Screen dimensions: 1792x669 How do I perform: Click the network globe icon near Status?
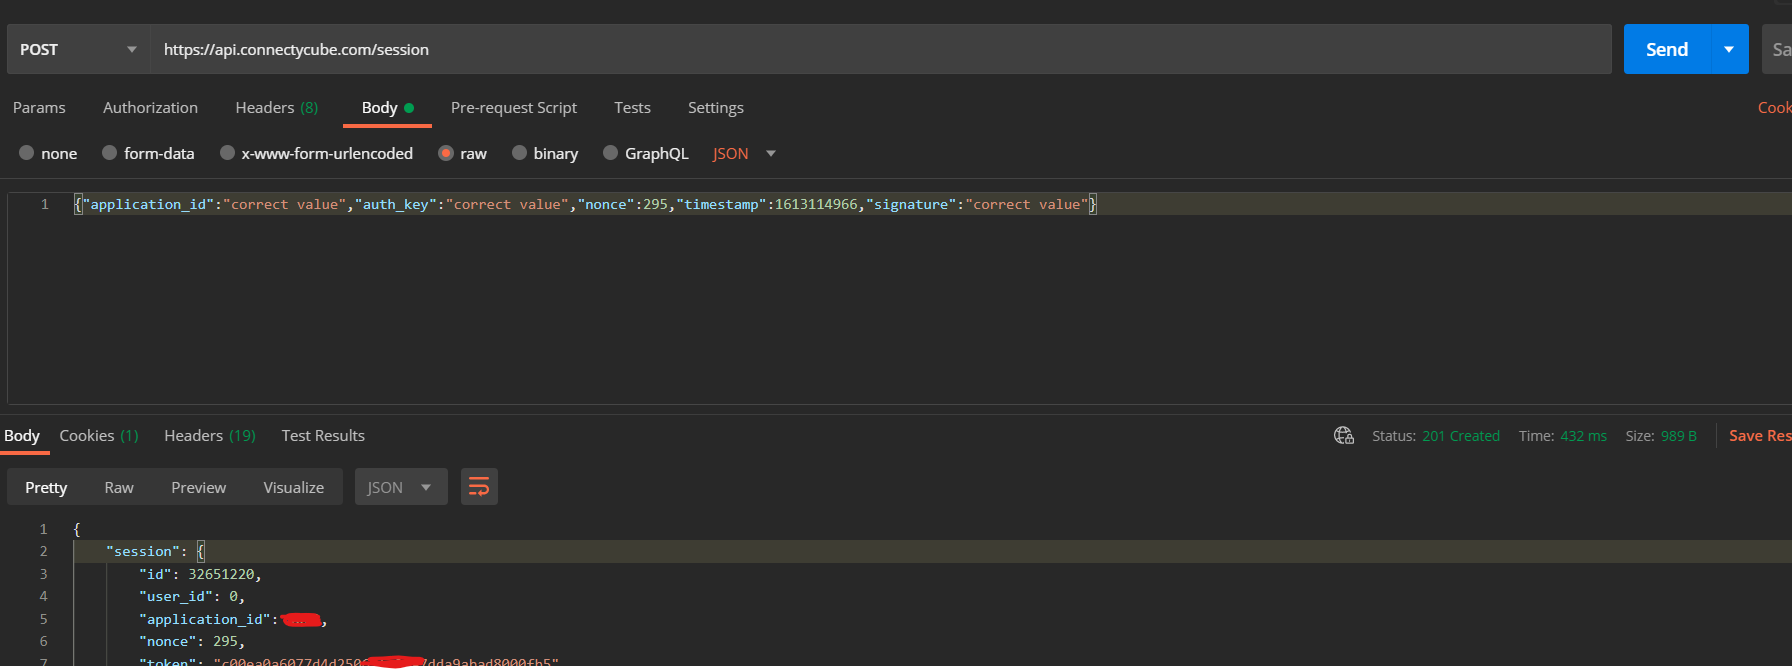click(1344, 436)
